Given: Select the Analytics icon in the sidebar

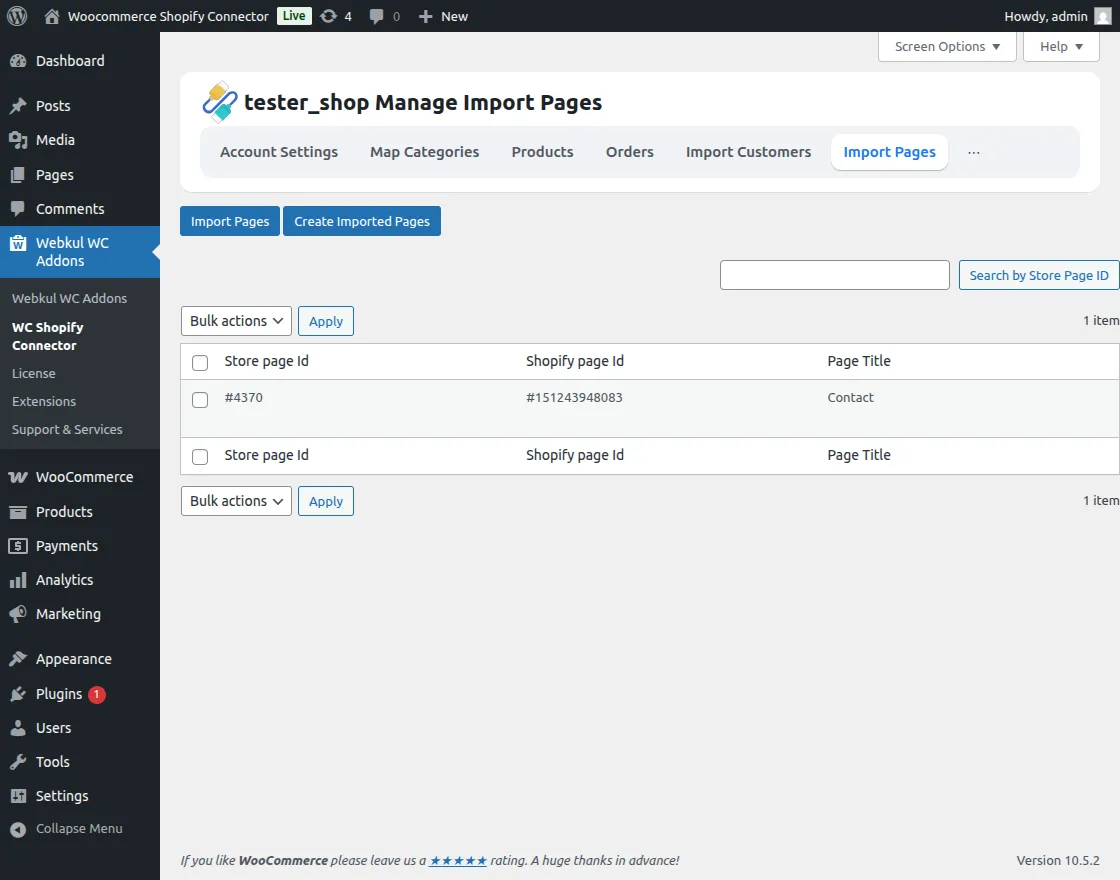Looking at the screenshot, I should [x=18, y=580].
